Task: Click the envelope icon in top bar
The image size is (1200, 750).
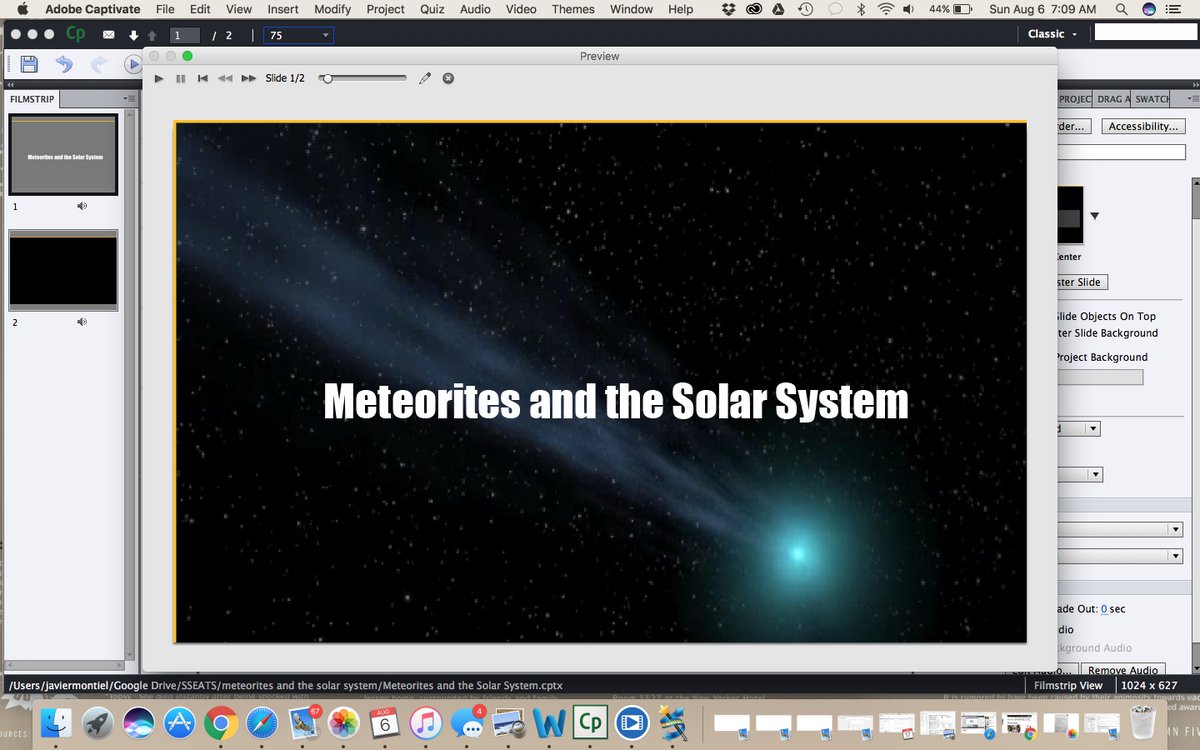Action: [108, 35]
